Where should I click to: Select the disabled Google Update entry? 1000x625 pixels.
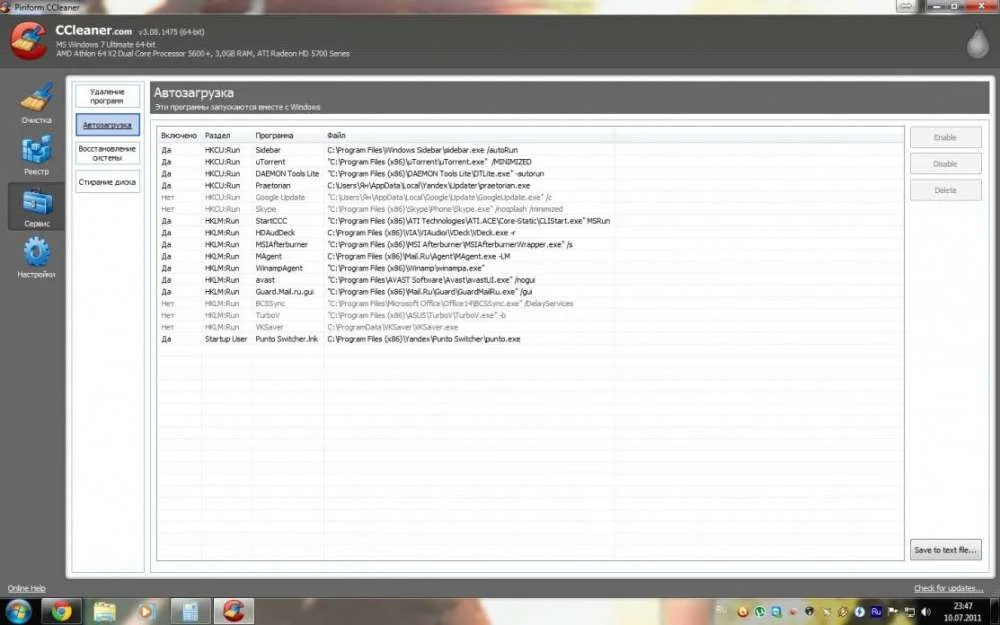pos(531,197)
